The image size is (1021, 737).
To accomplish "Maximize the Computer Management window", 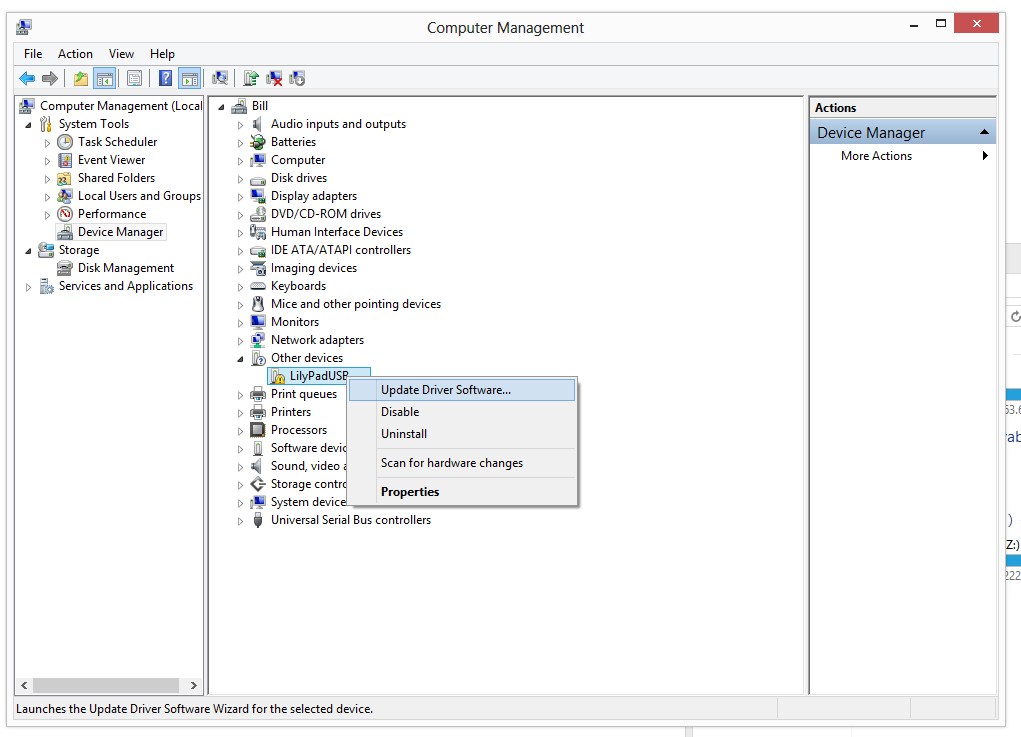I will (x=940, y=23).
